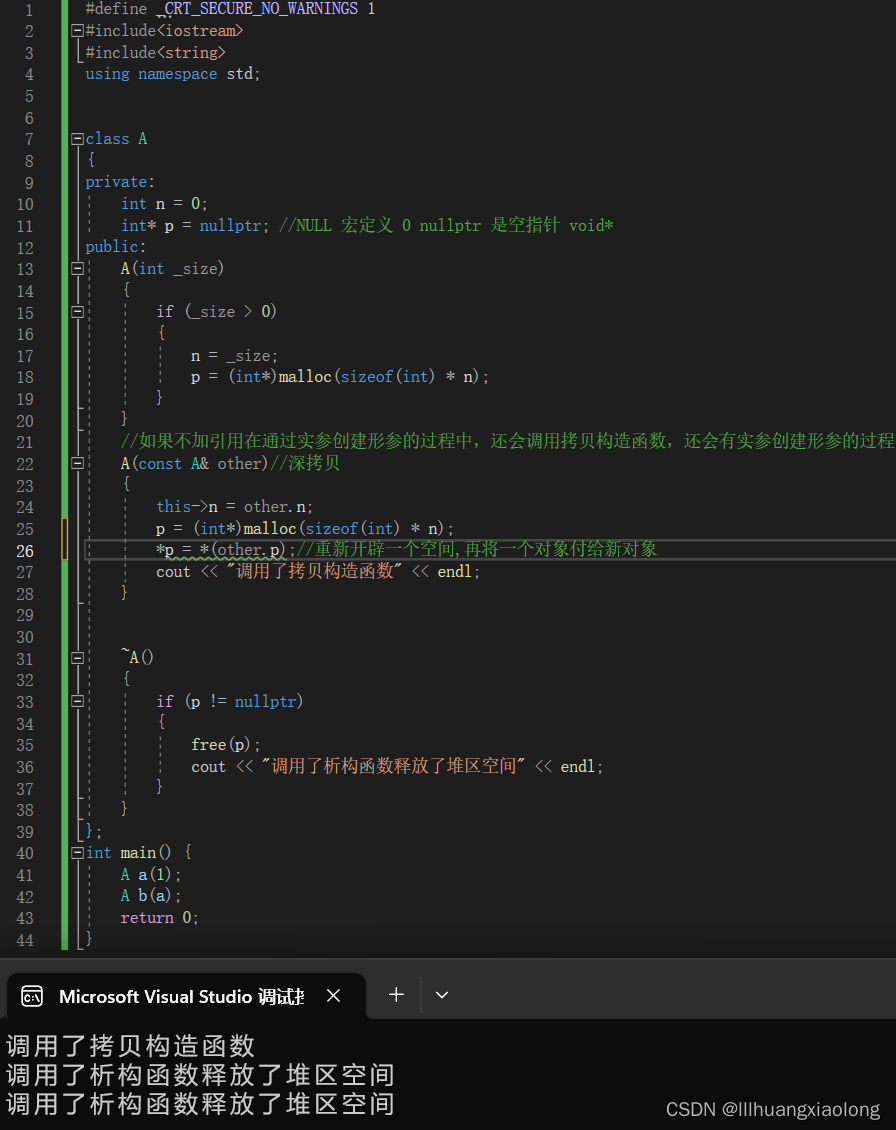Place cursor on #include<string>
Image resolution: width=896 pixels, height=1130 pixels.
[x=155, y=53]
